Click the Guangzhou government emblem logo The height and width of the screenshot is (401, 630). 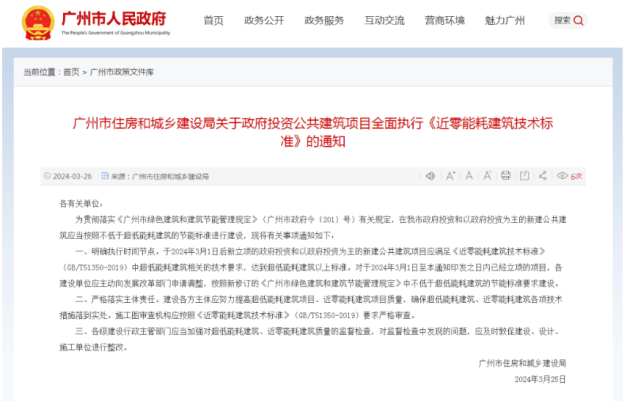point(38,20)
